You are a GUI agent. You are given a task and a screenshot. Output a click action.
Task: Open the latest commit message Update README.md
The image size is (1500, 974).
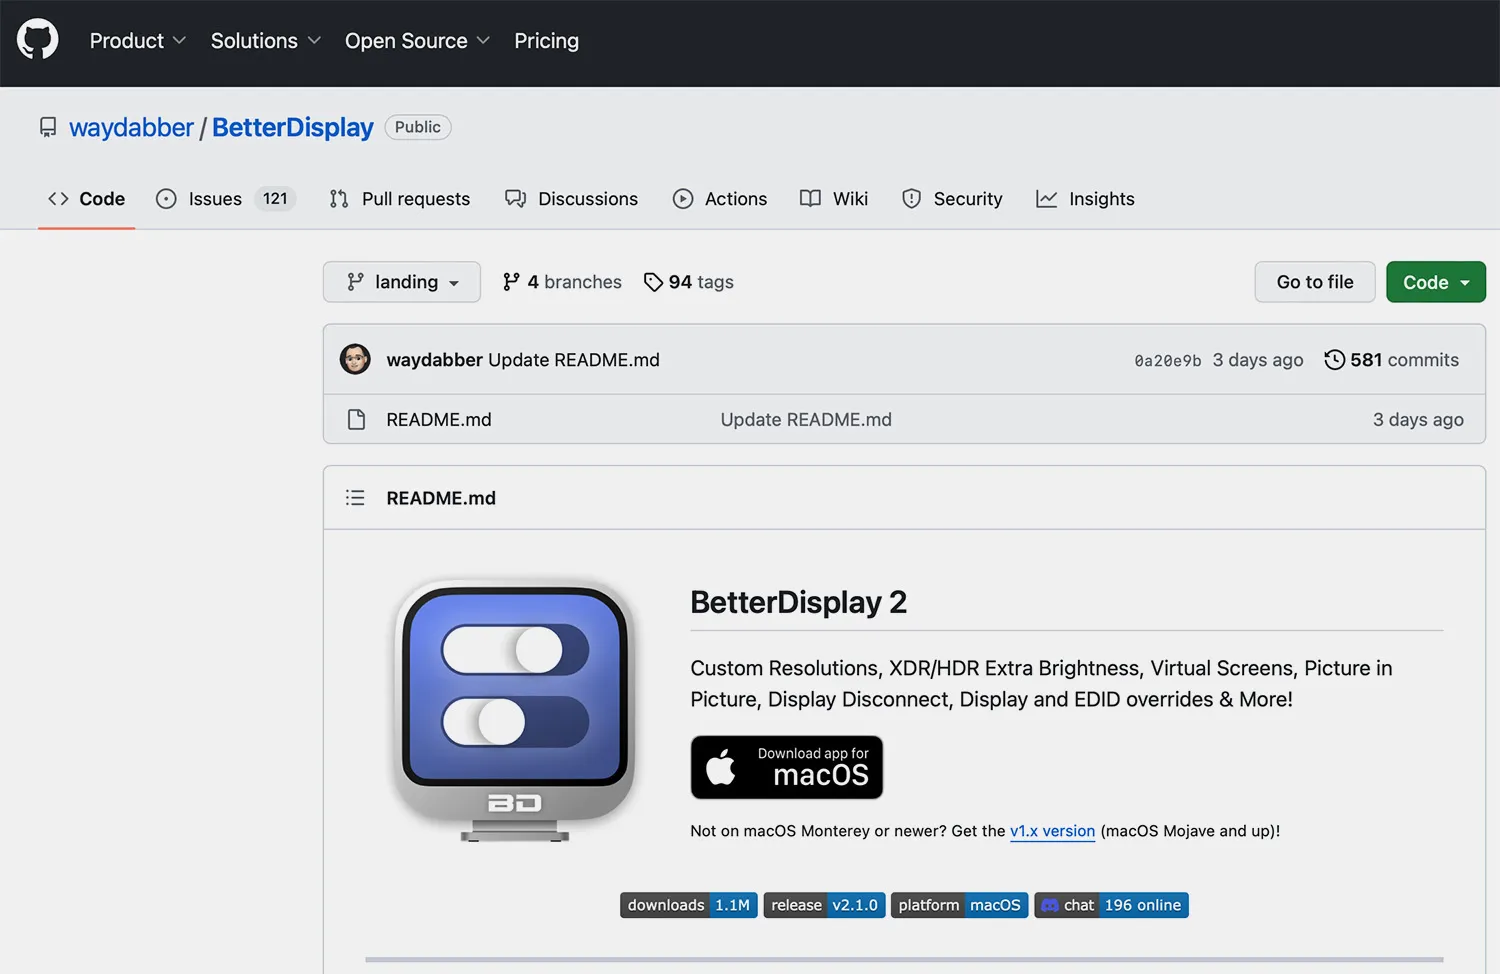click(x=574, y=360)
